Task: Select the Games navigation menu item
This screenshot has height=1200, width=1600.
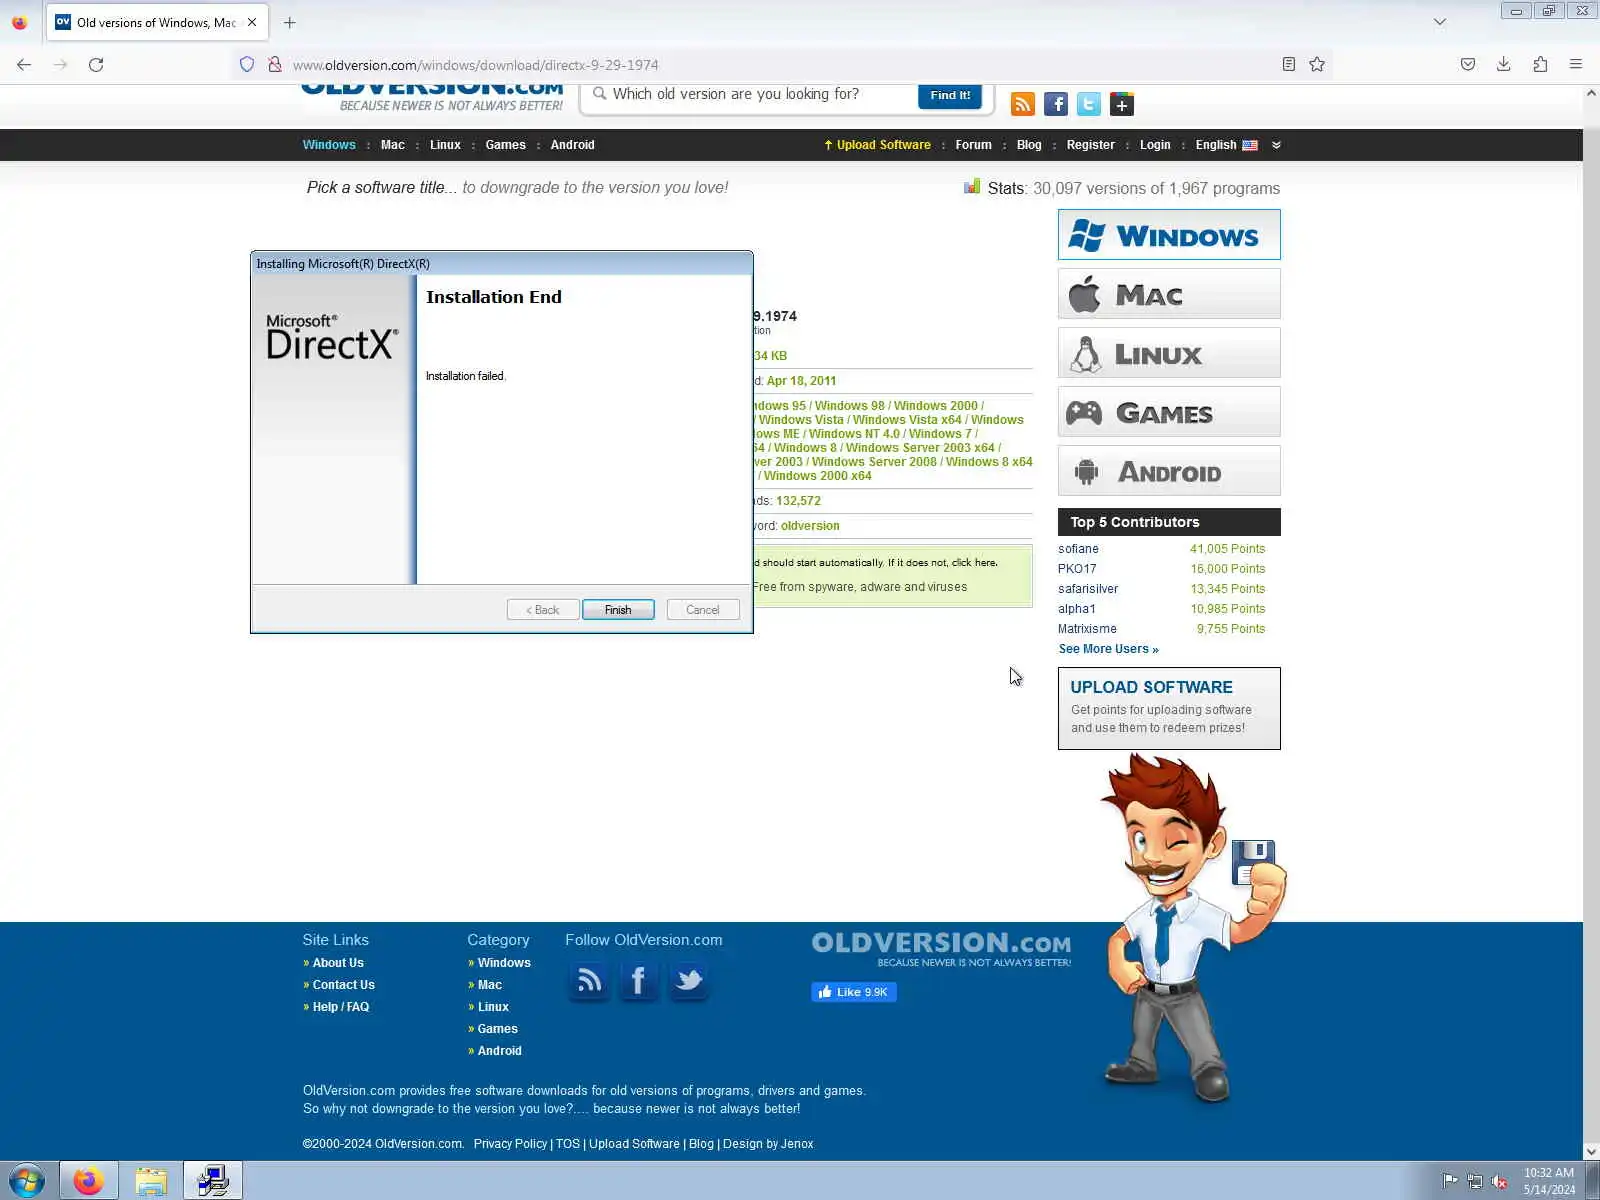Action: 505,145
